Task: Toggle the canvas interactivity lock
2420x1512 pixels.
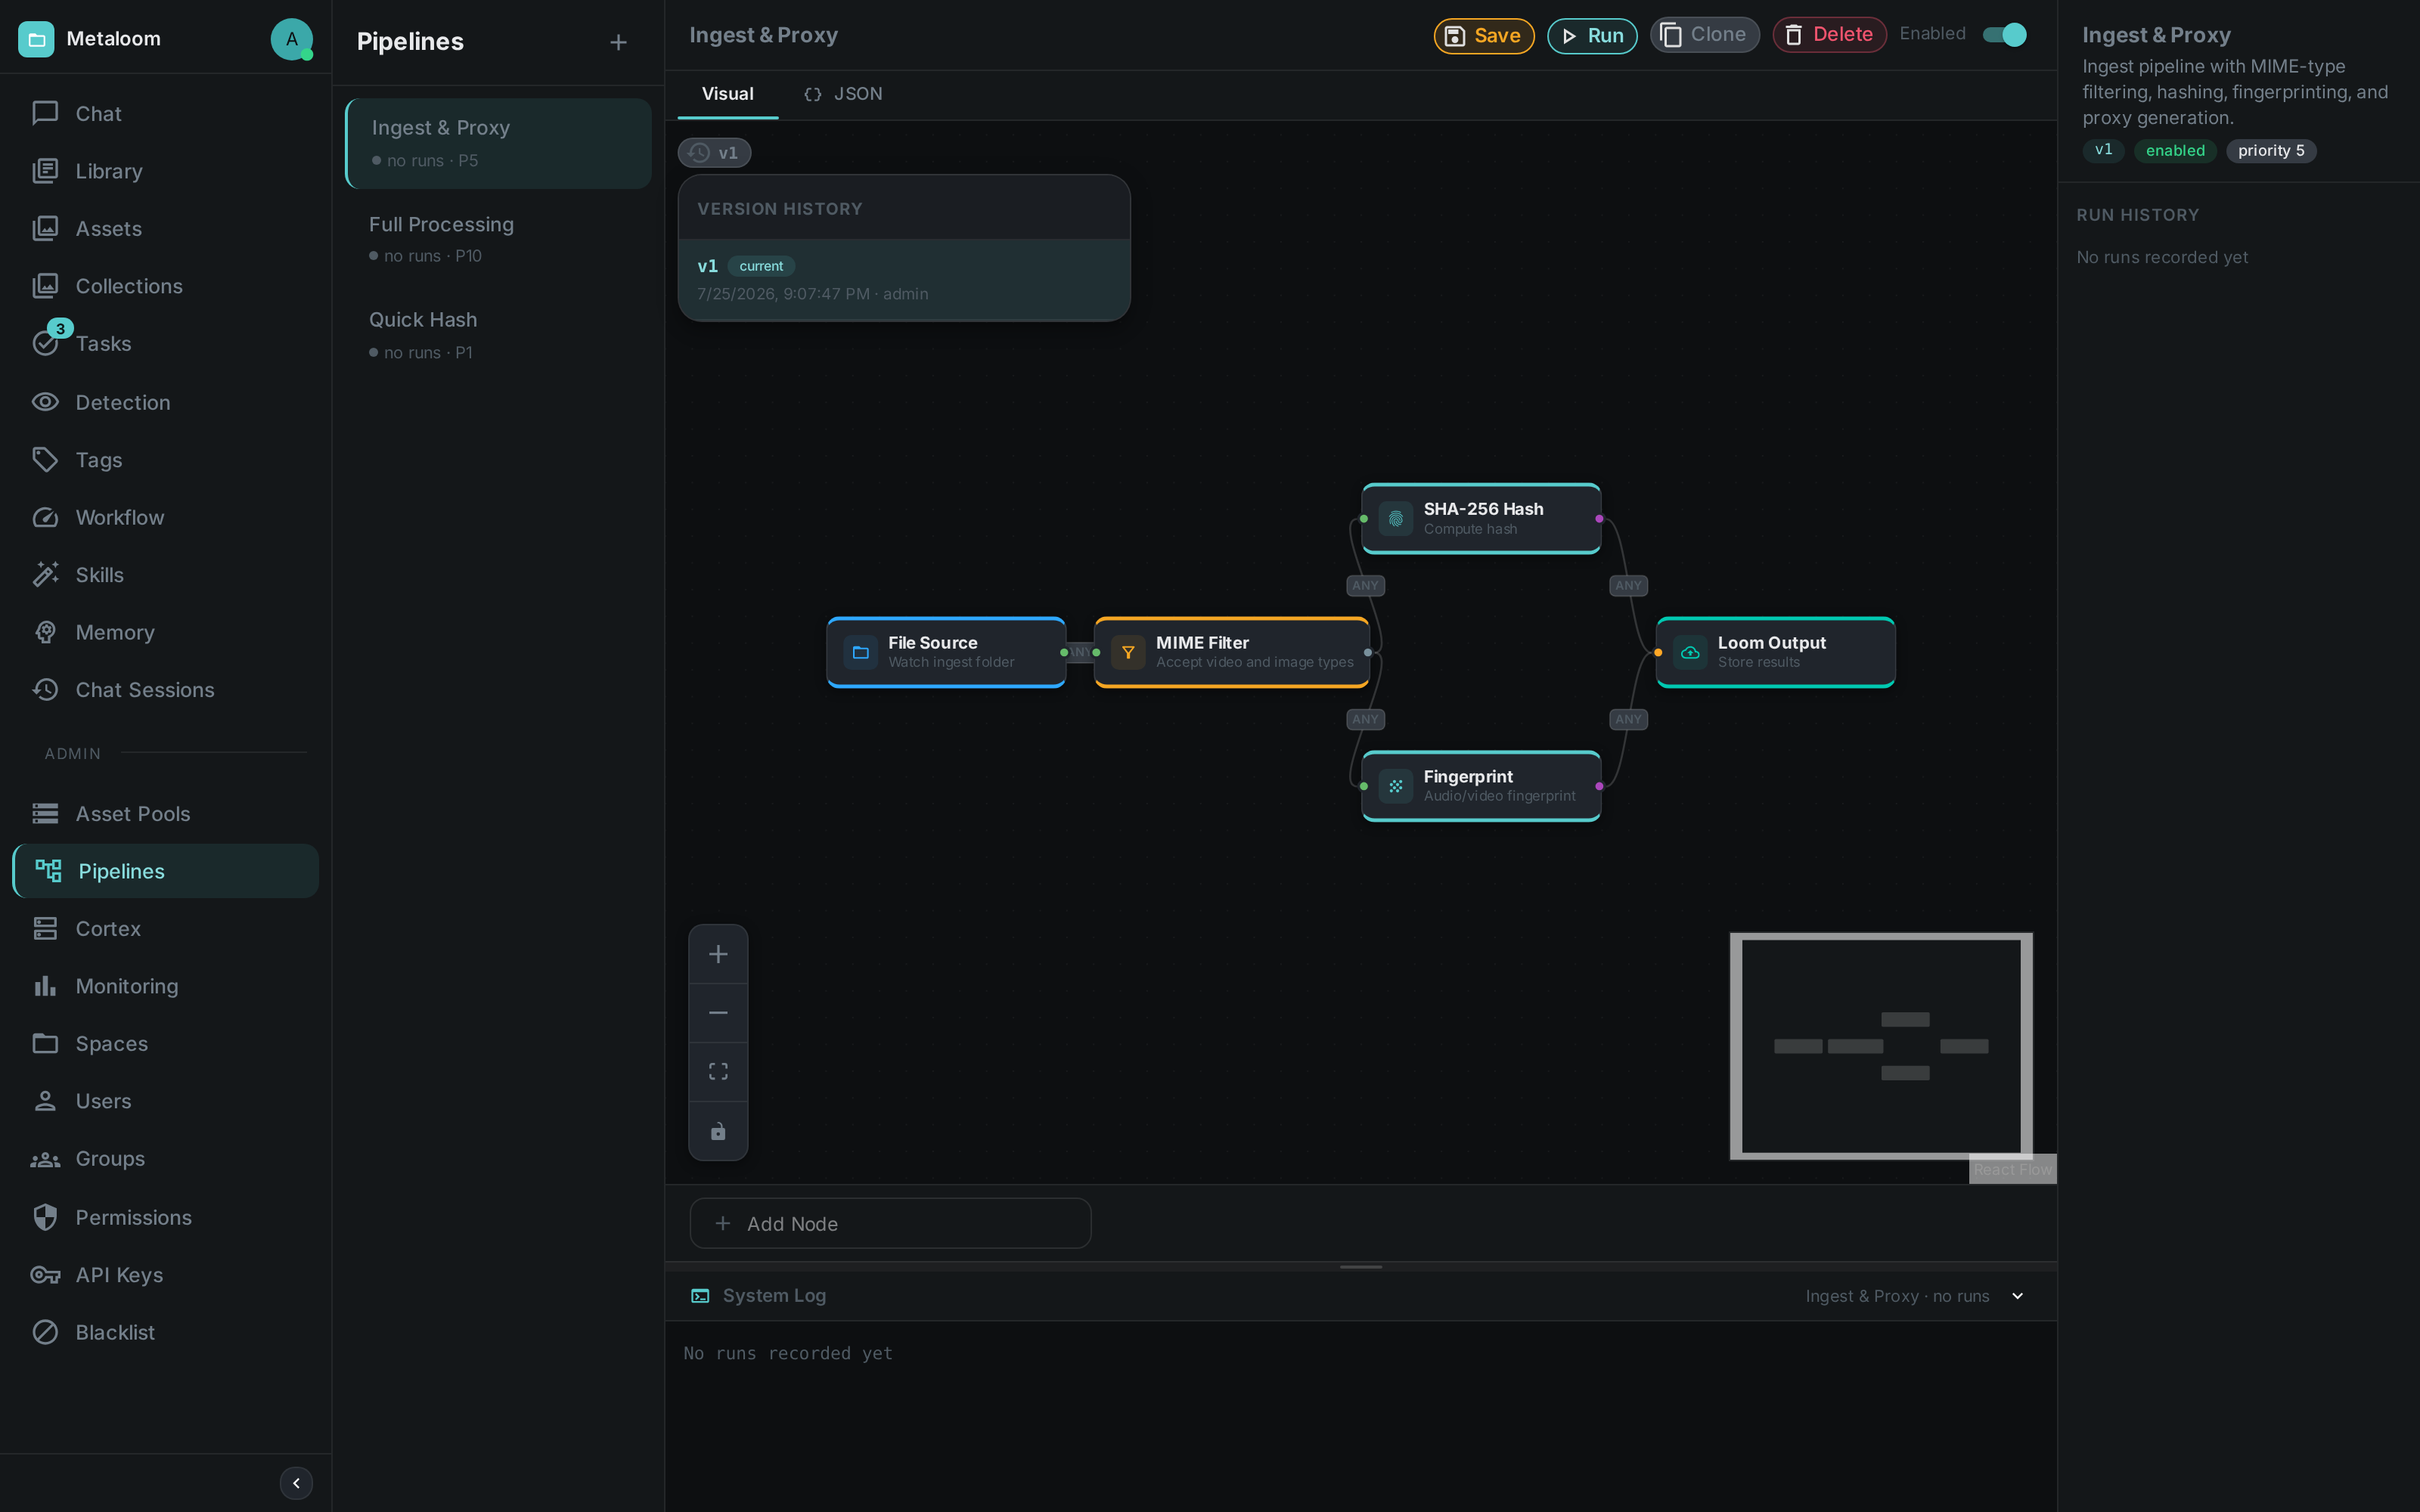Action: coord(718,1131)
